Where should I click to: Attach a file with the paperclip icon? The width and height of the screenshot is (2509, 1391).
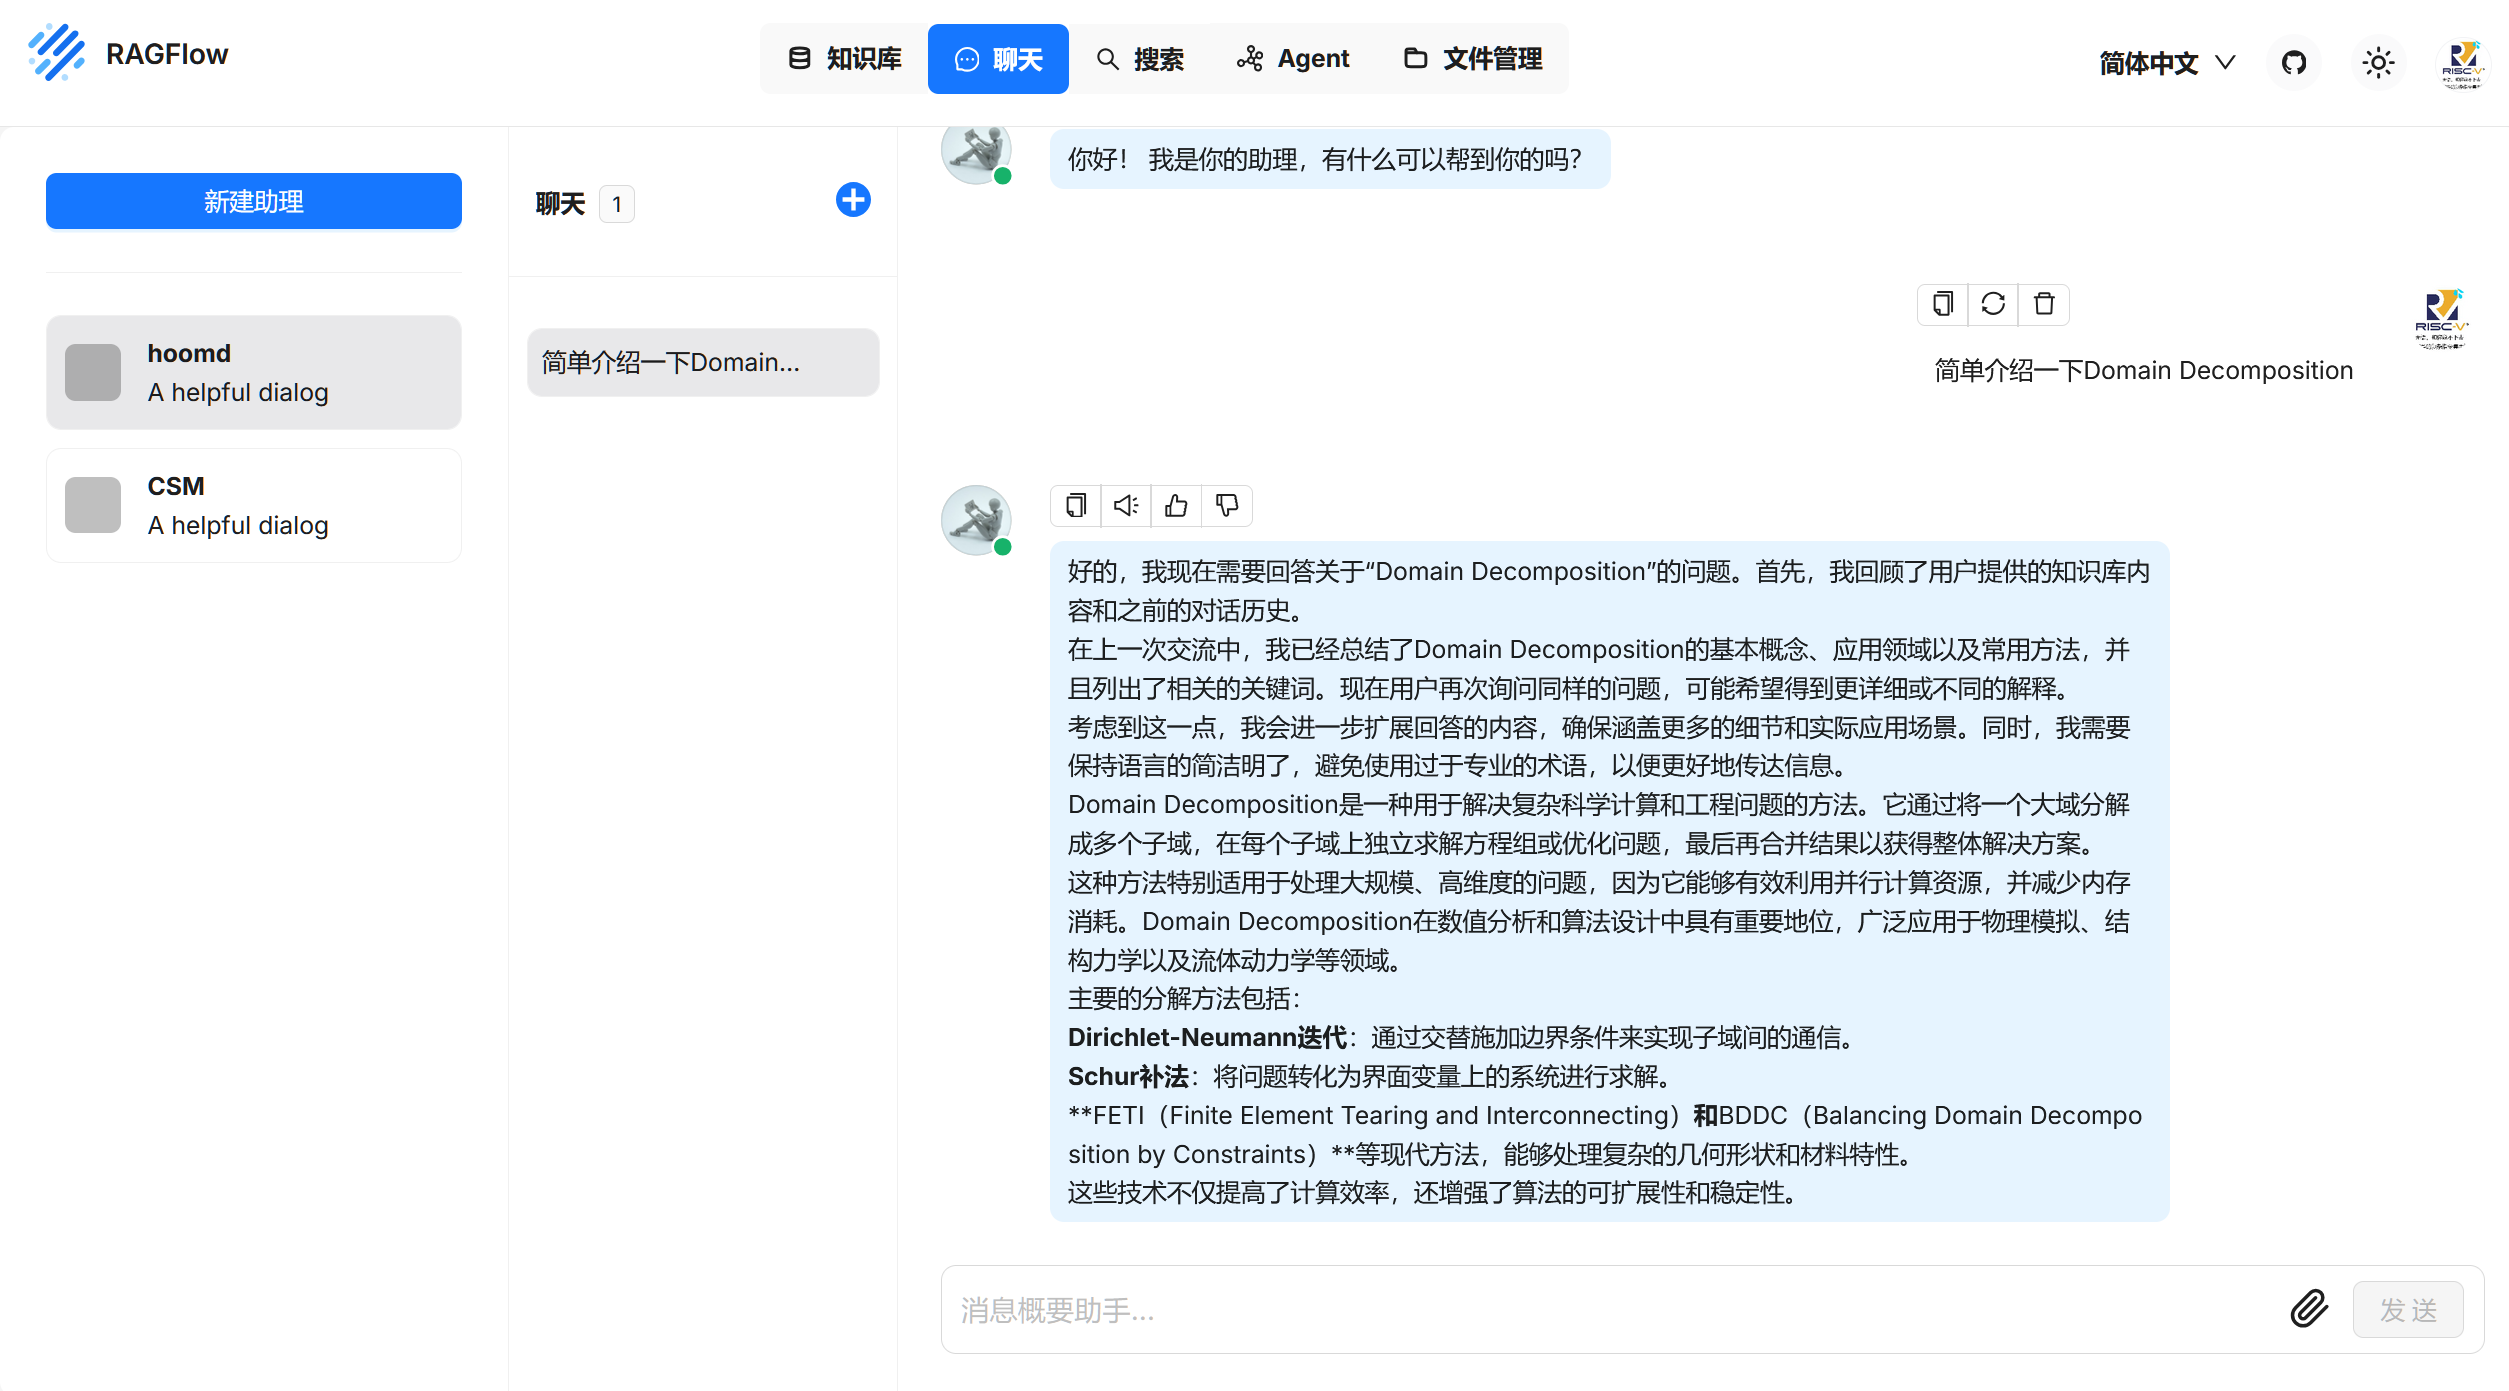click(2309, 1309)
